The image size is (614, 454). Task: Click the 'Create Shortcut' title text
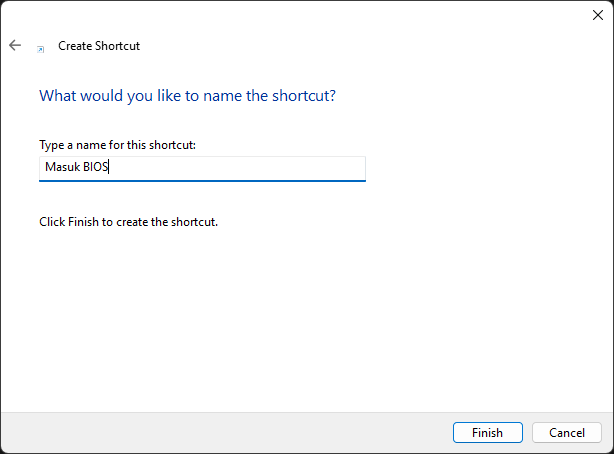pos(99,46)
